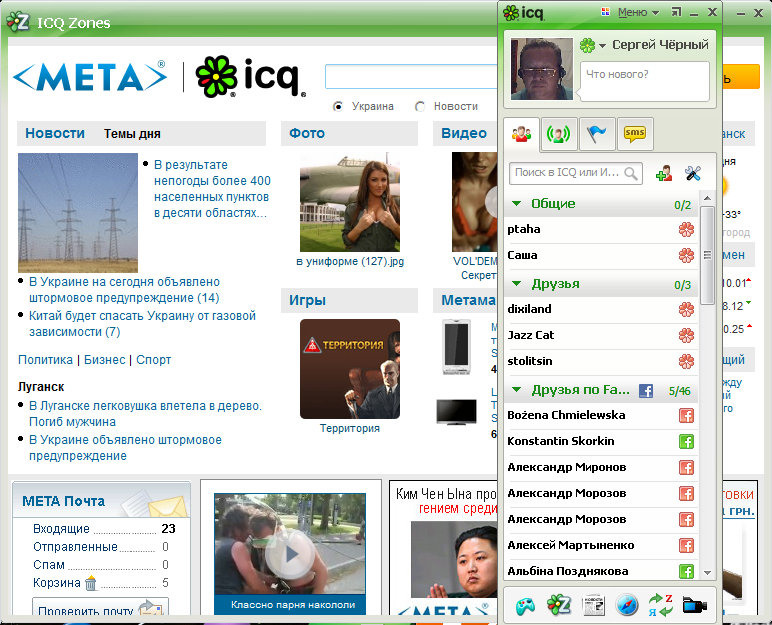Open ICQ Zones from bottom toolbar
This screenshot has width=772, height=625.
coord(559,605)
